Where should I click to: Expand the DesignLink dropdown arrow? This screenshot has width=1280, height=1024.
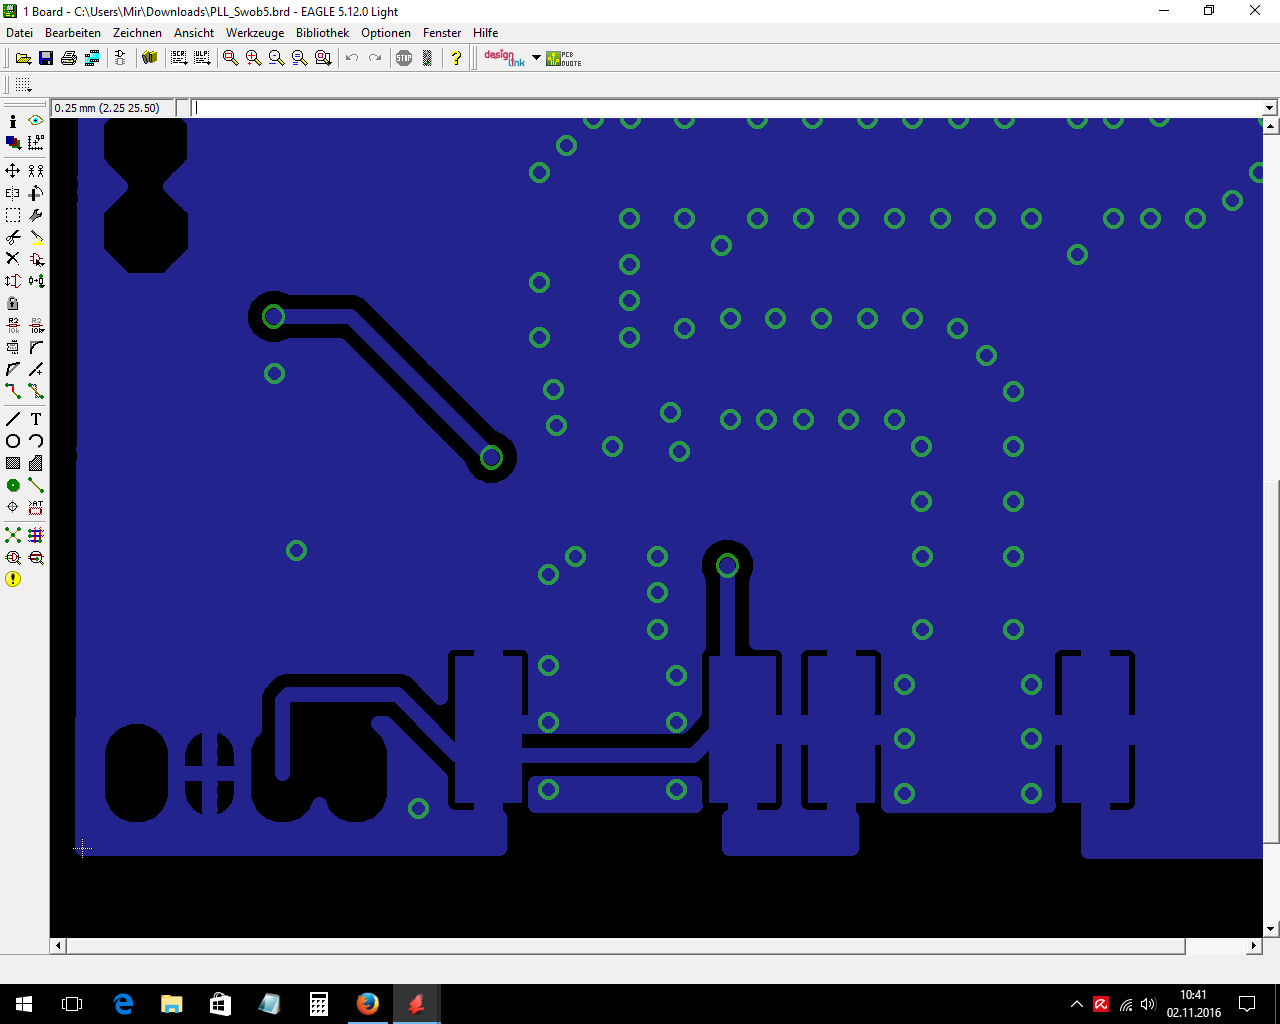[536, 58]
